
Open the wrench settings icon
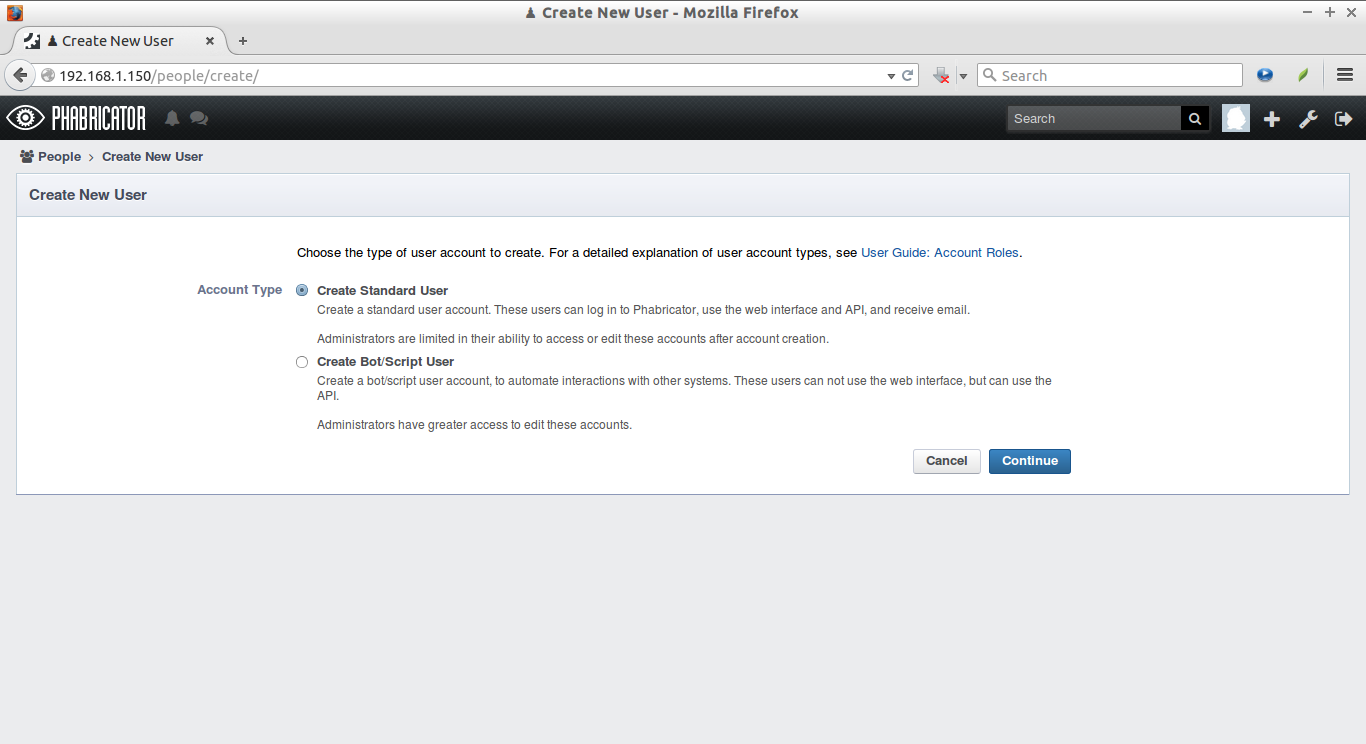tap(1308, 119)
